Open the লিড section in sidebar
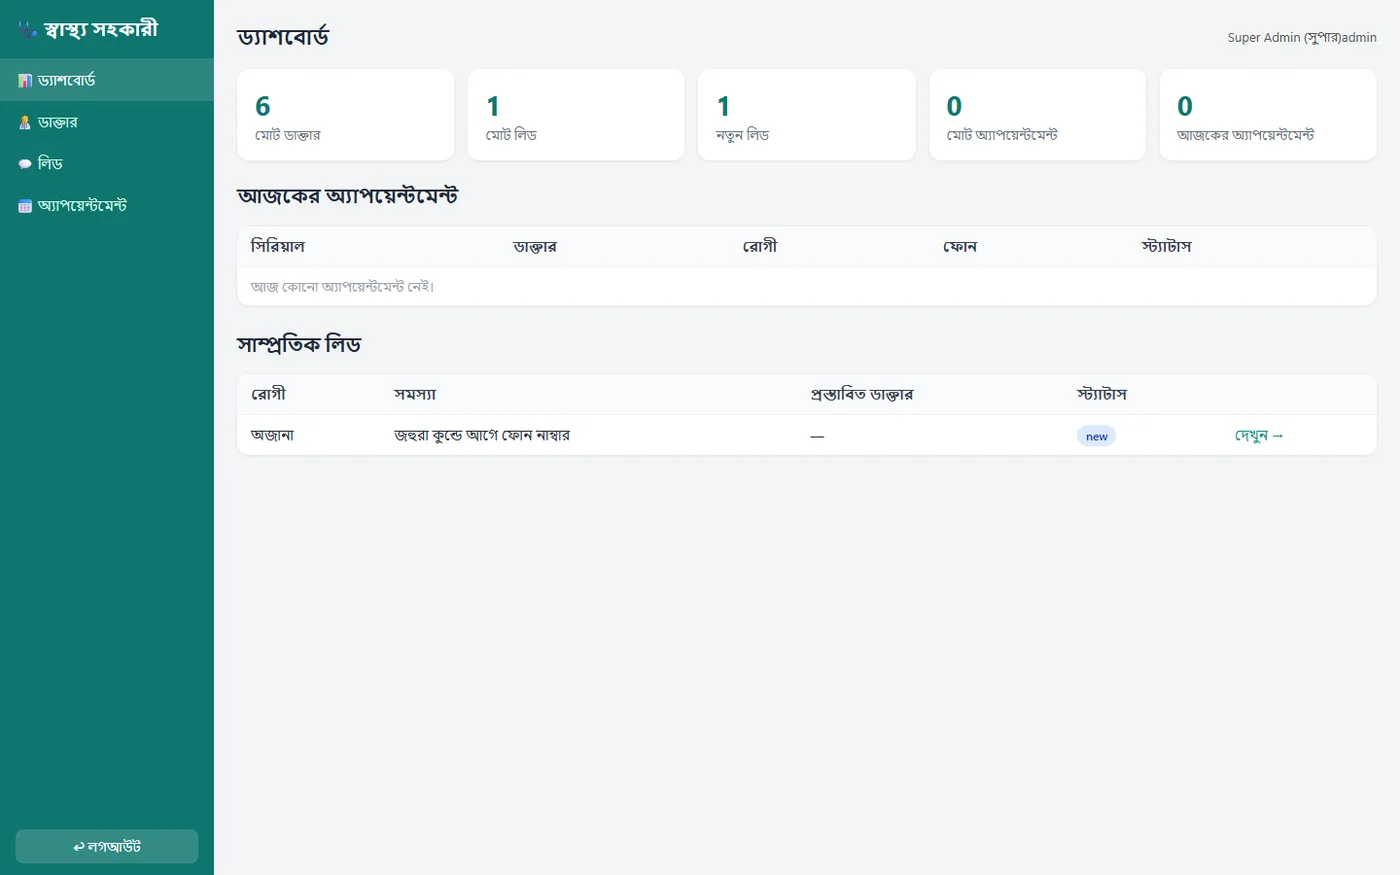The height and width of the screenshot is (875, 1400). (107, 164)
